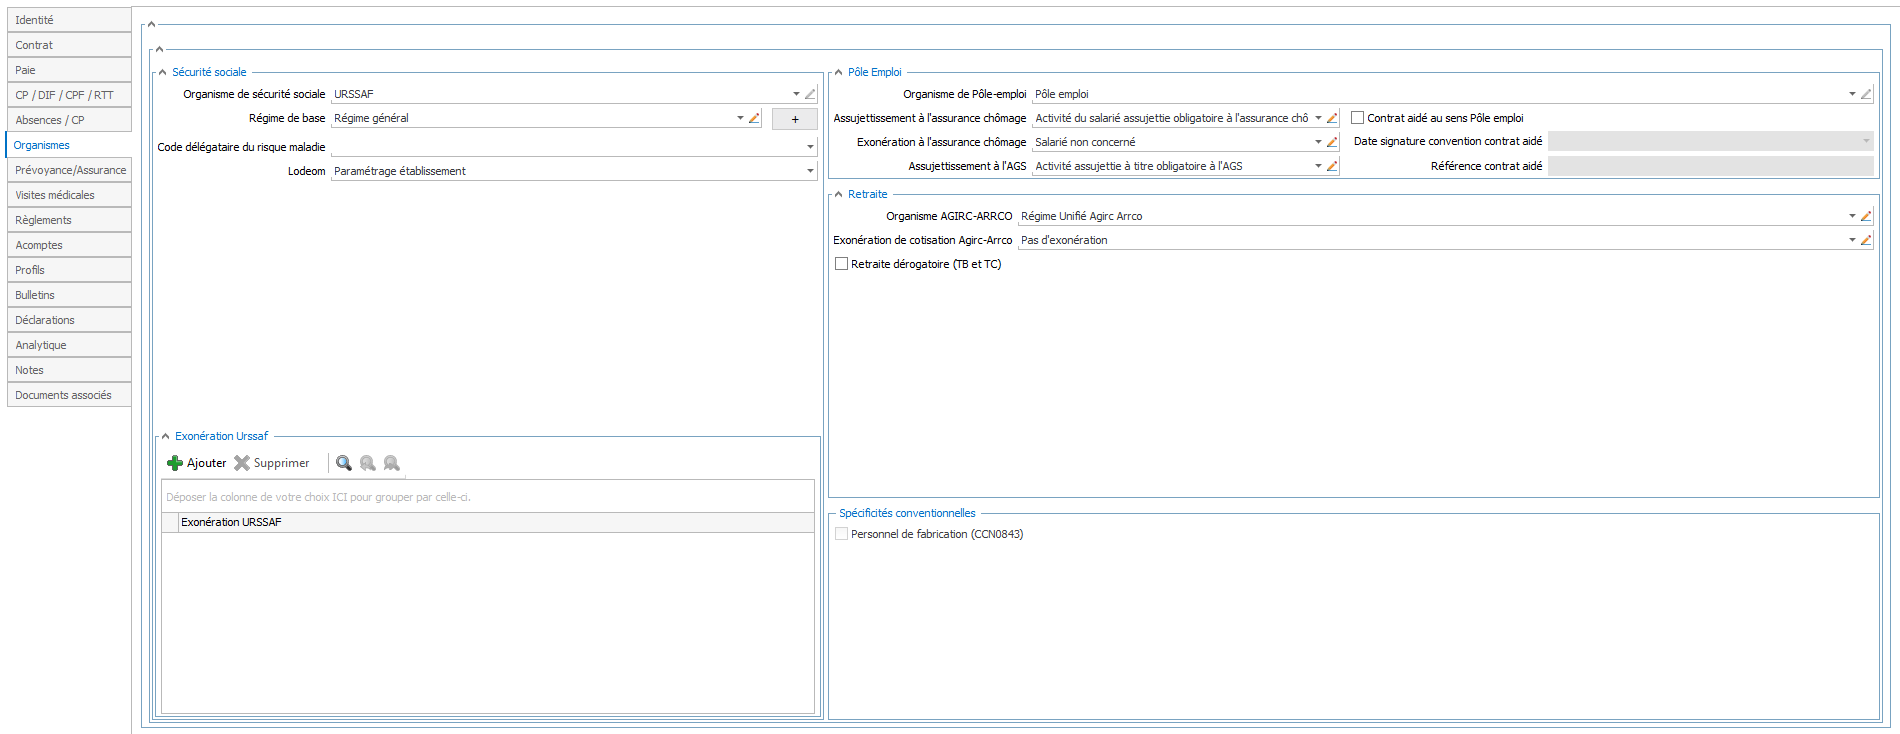This screenshot has height=734, width=1900.
Task: Tick Personnel de fabrication (CCN0843) checkbox
Action: 842,534
